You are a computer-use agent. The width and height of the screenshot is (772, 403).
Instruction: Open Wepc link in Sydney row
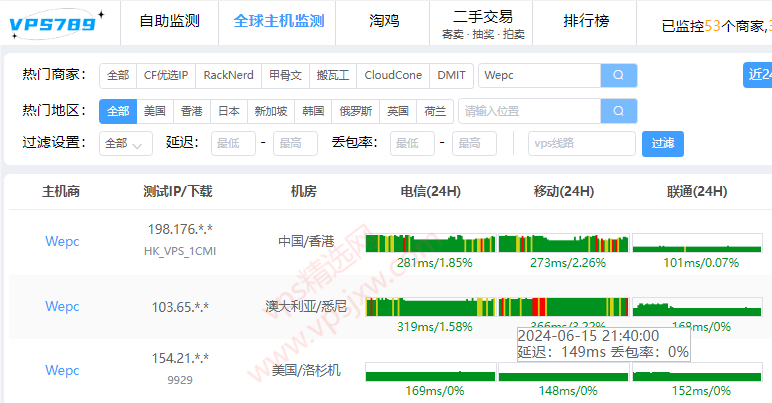point(62,306)
